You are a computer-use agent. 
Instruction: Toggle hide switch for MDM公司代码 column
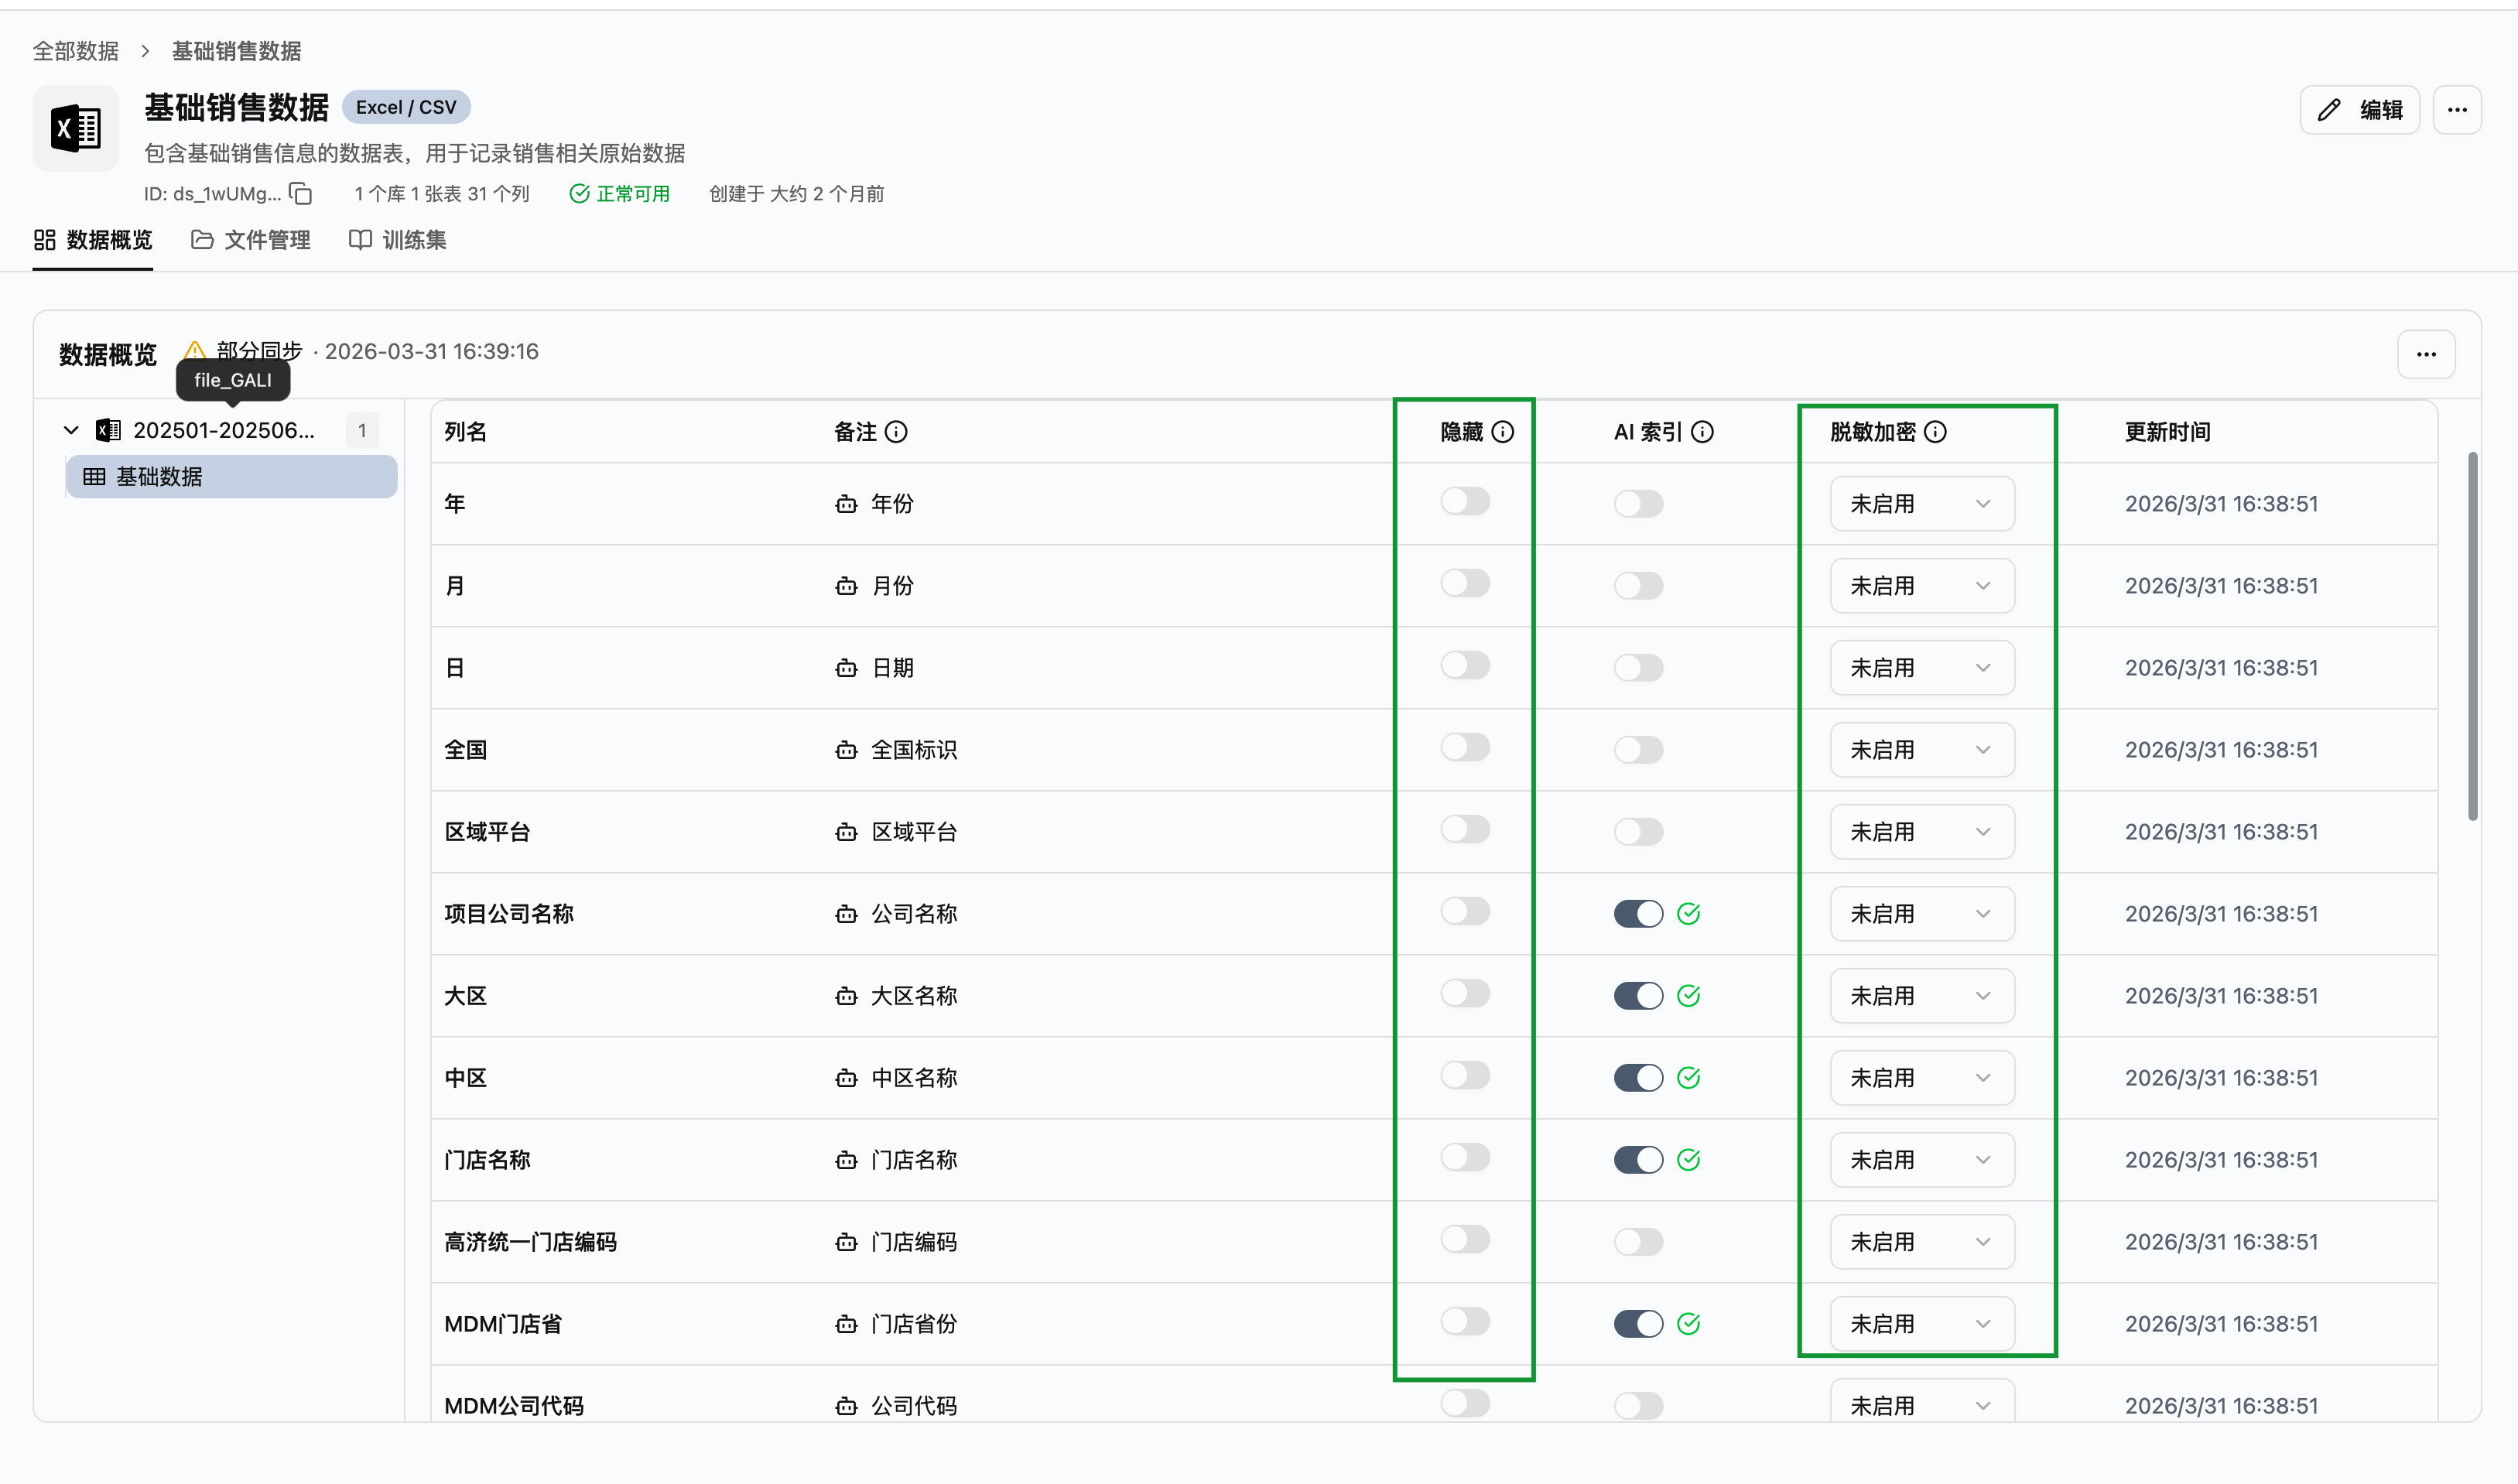tap(1465, 1403)
